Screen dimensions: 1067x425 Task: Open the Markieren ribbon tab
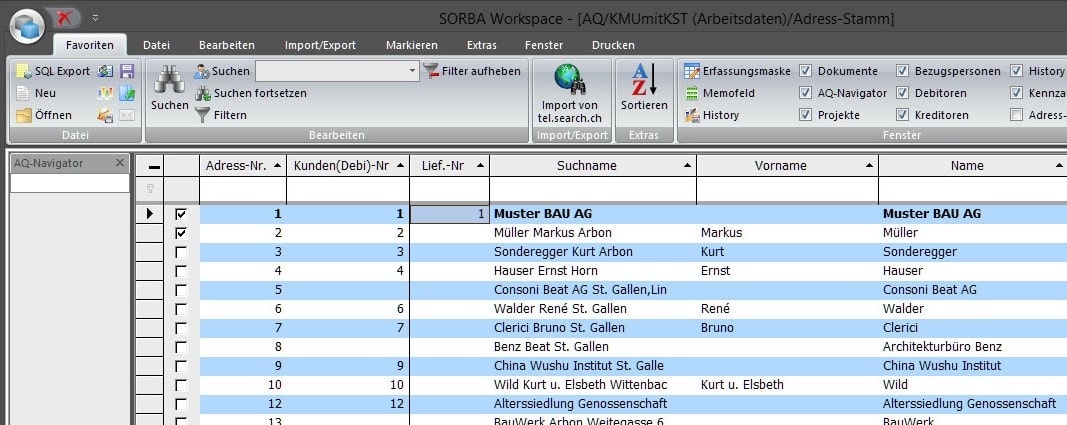click(412, 46)
